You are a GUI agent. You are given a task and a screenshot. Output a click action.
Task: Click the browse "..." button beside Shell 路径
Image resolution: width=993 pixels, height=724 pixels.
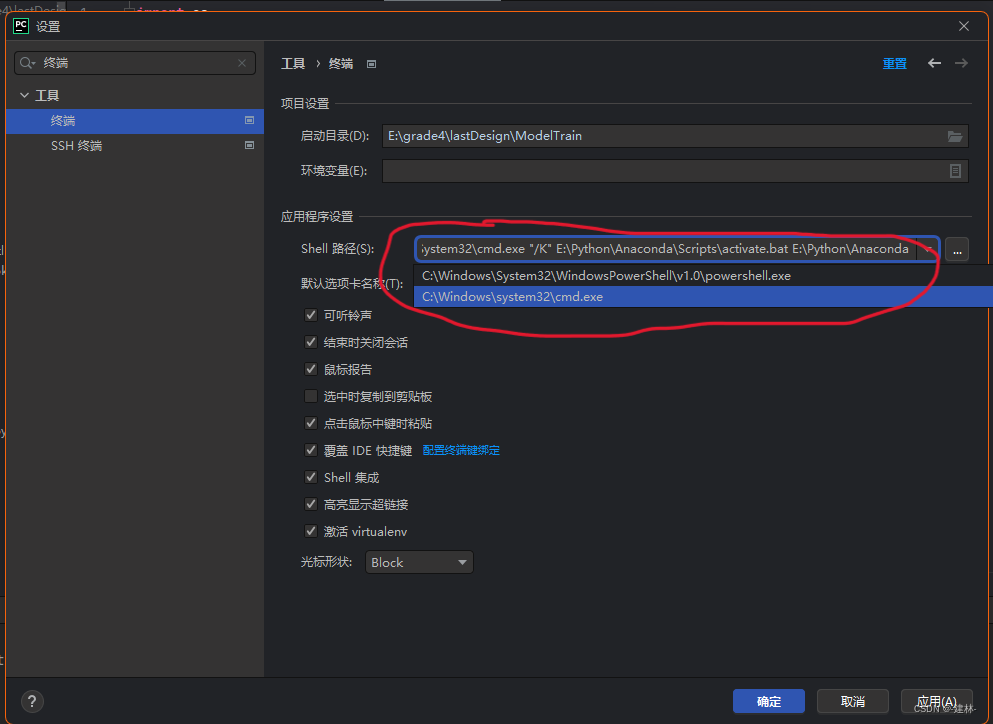[x=957, y=249]
